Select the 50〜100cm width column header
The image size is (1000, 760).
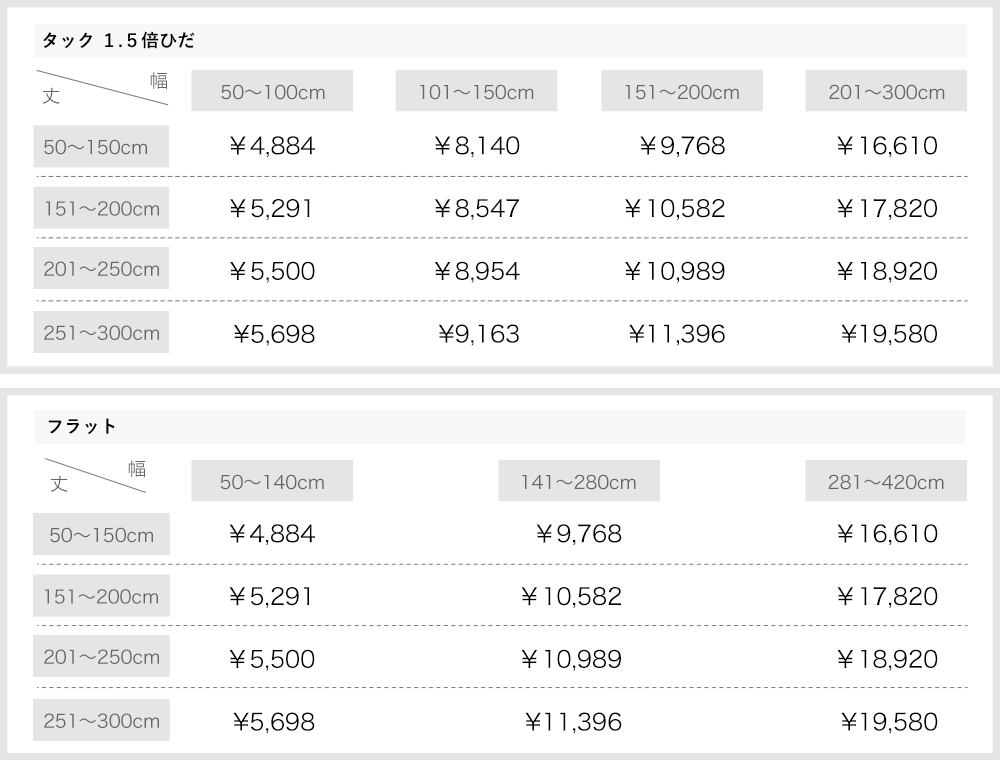pos(273,92)
